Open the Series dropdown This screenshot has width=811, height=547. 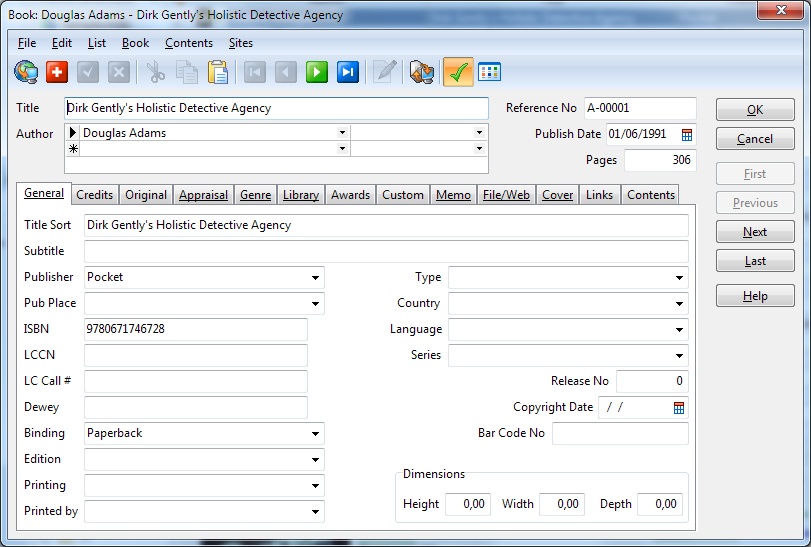coord(679,356)
